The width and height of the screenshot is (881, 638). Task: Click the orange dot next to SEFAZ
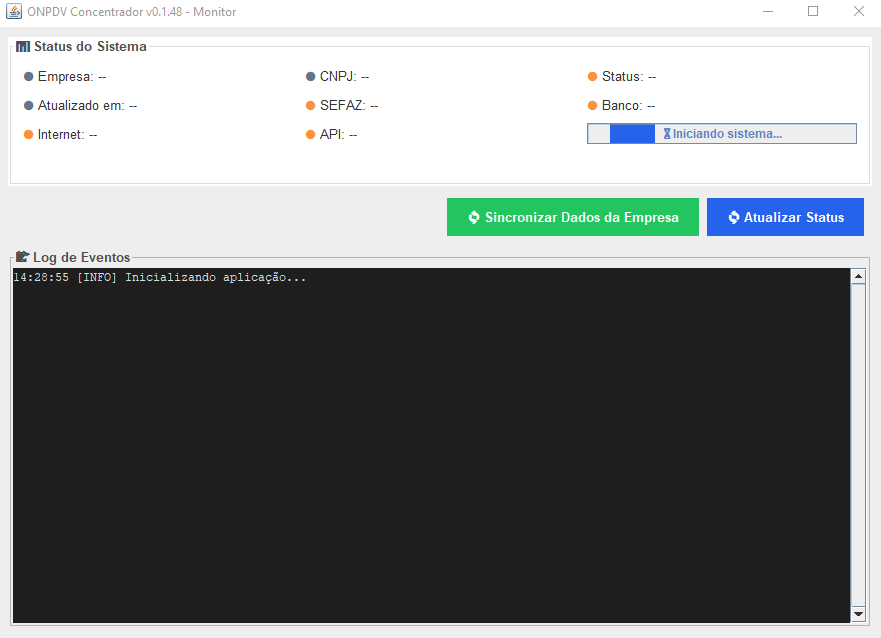click(311, 106)
